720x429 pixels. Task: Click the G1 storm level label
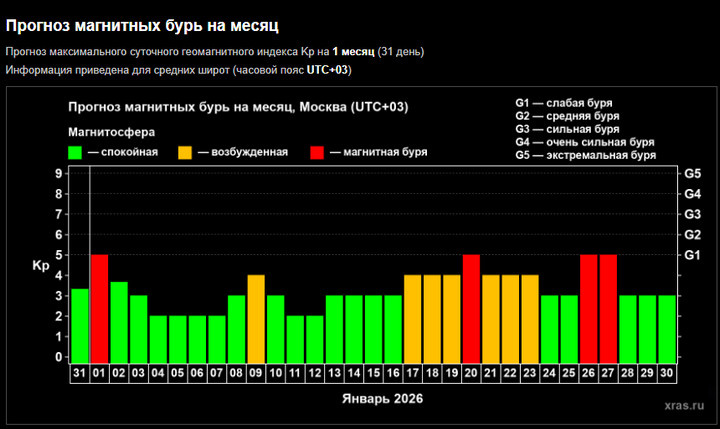coord(692,255)
